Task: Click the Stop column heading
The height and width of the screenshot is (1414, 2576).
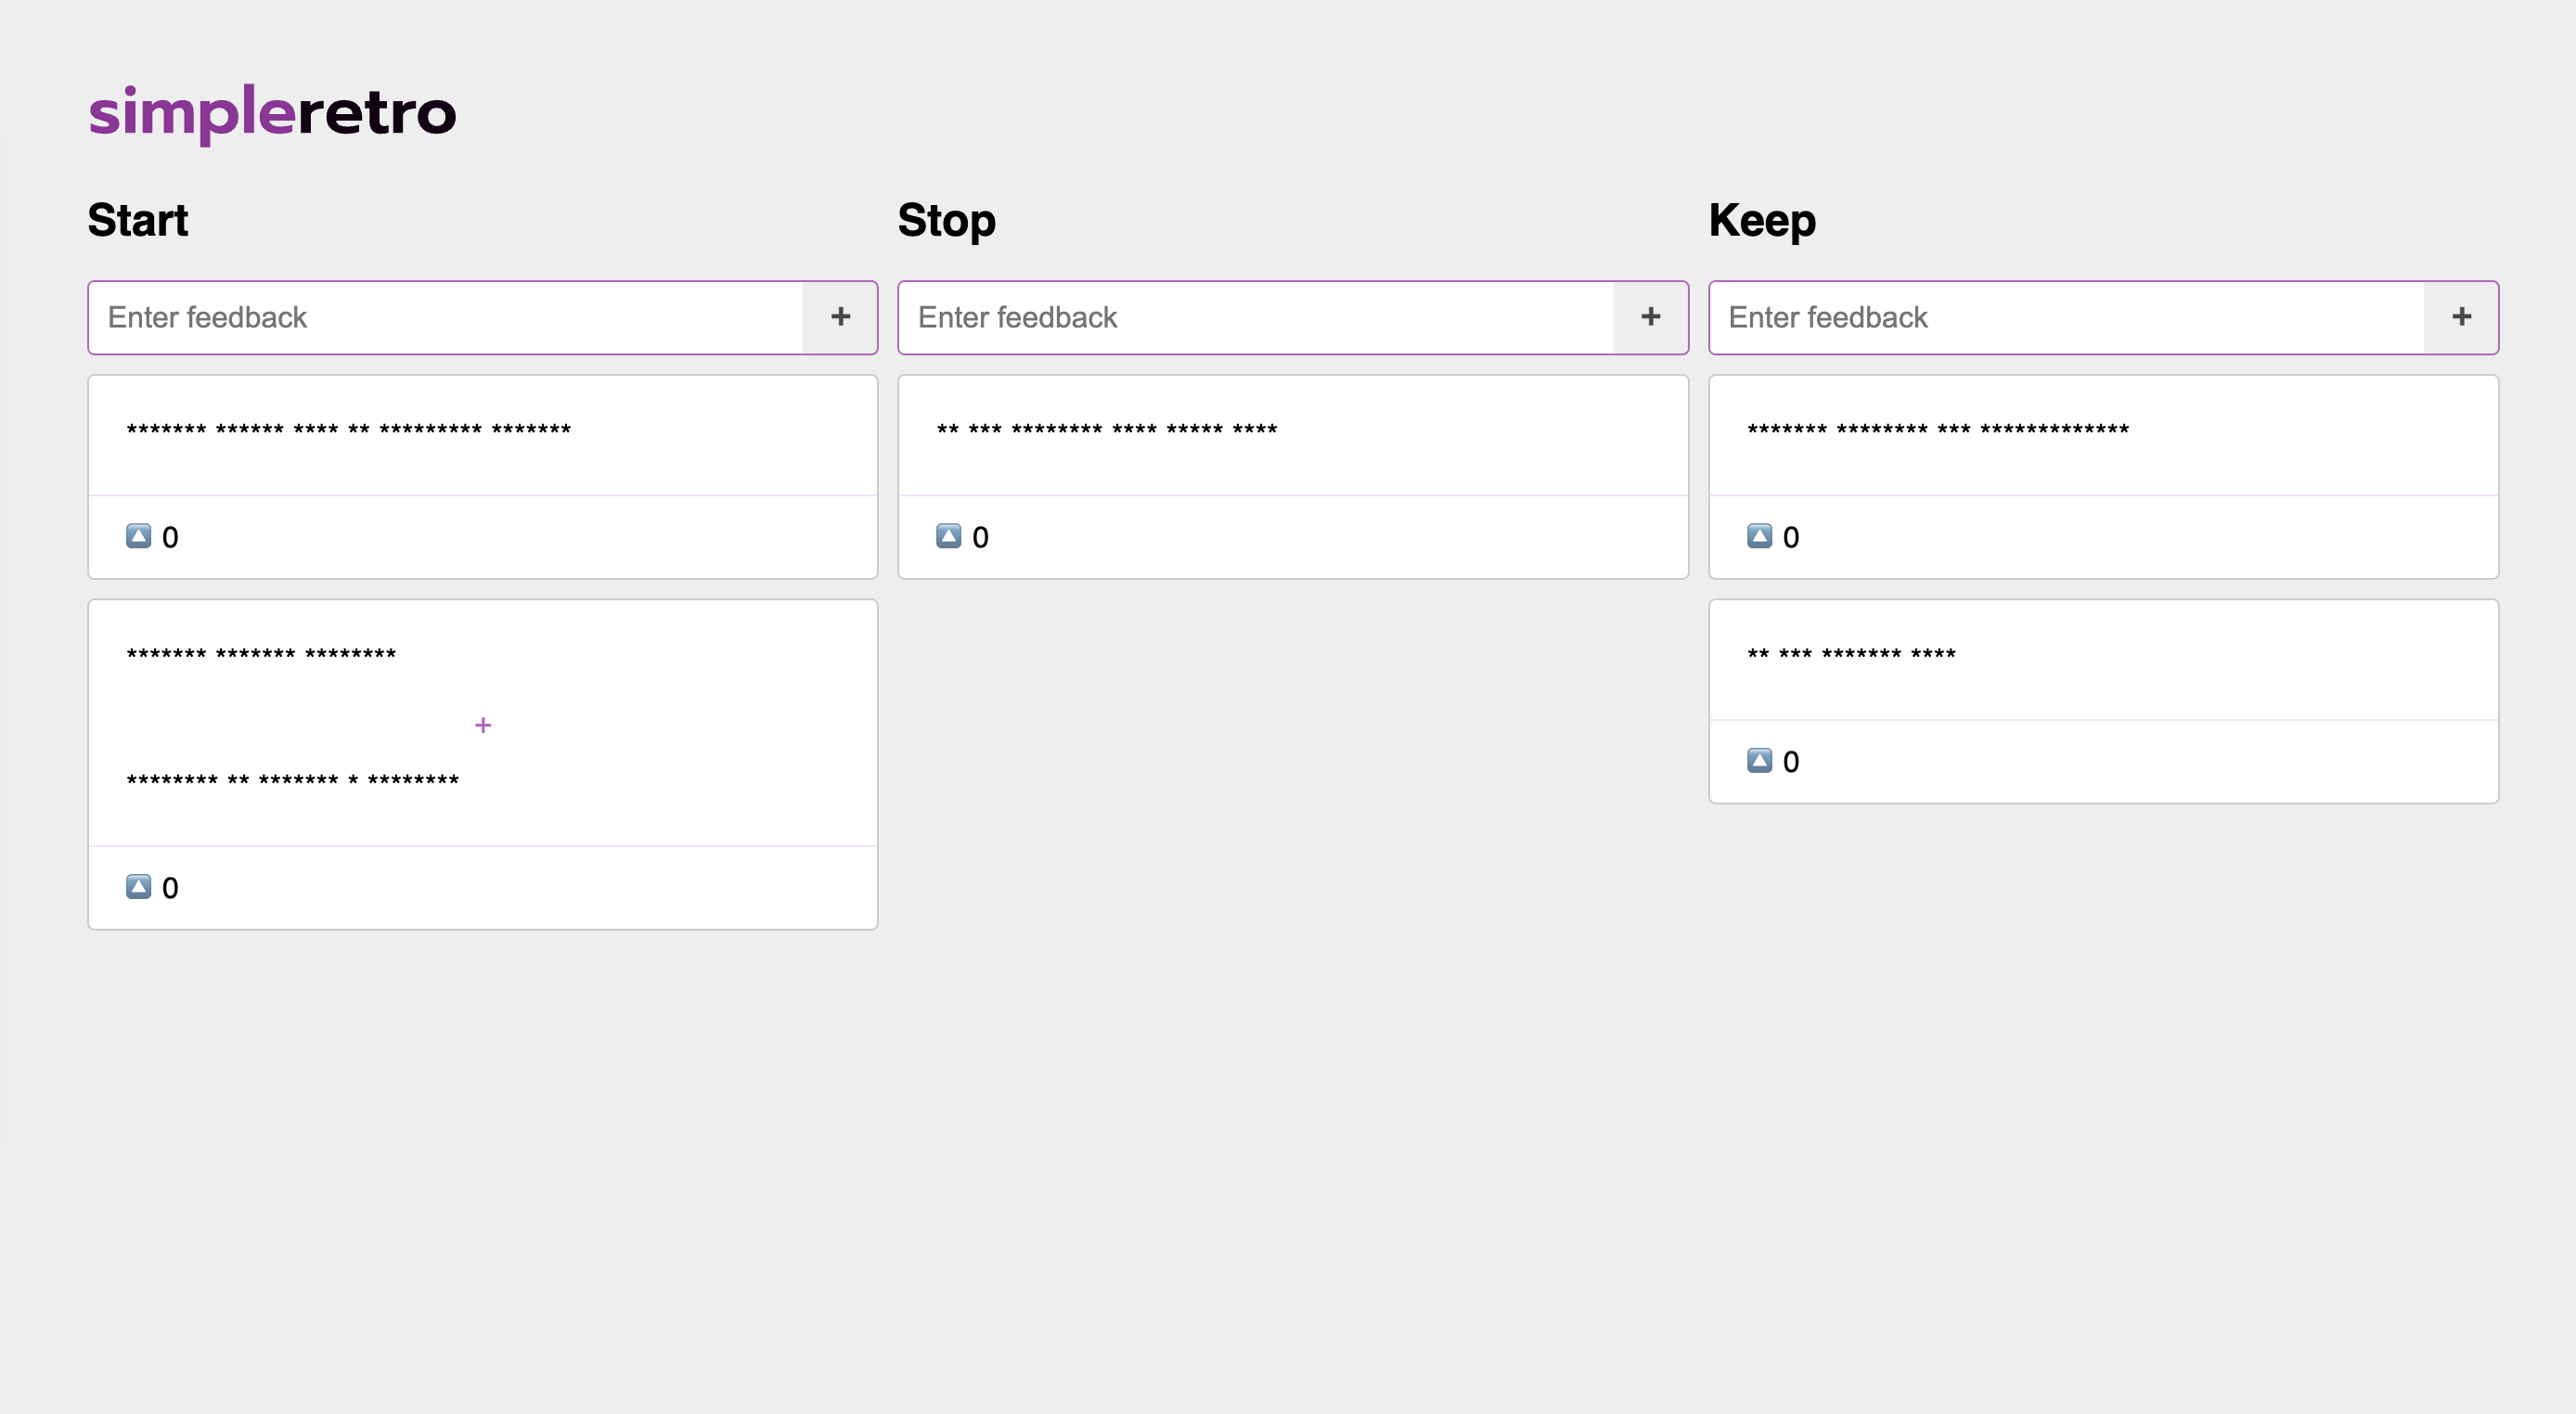Action: tap(947, 221)
